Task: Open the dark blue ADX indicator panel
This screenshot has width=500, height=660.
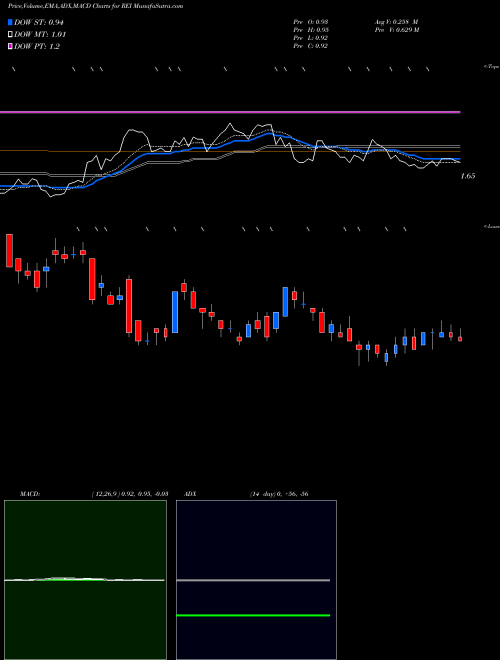Action: (x=256, y=580)
